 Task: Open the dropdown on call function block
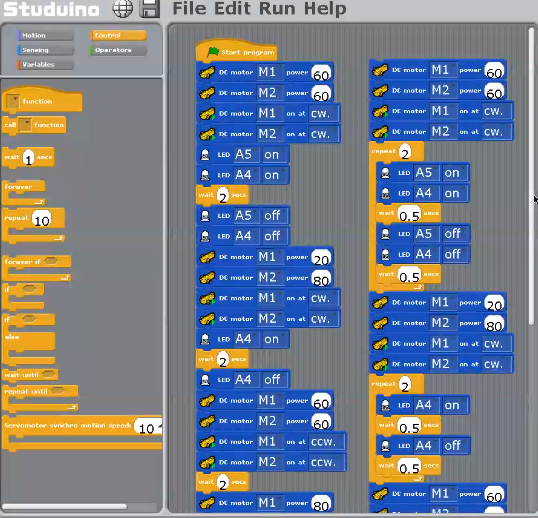click(x=25, y=125)
